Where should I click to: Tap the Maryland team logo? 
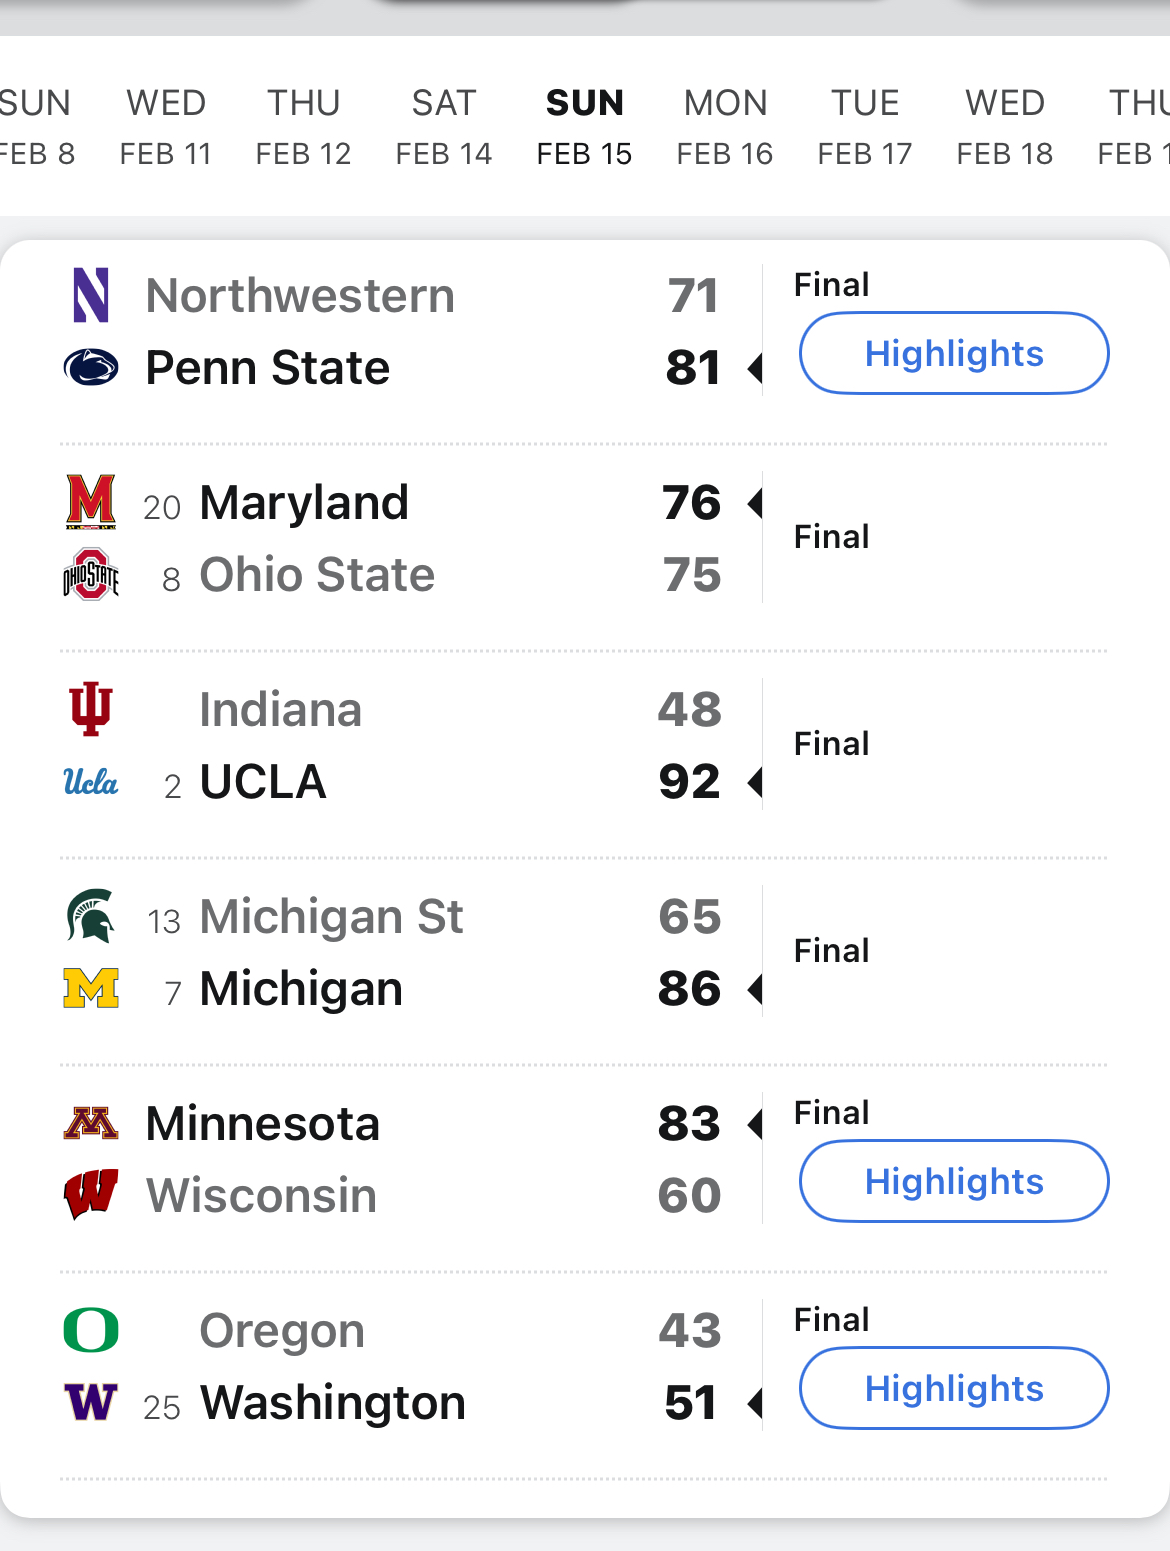click(91, 502)
